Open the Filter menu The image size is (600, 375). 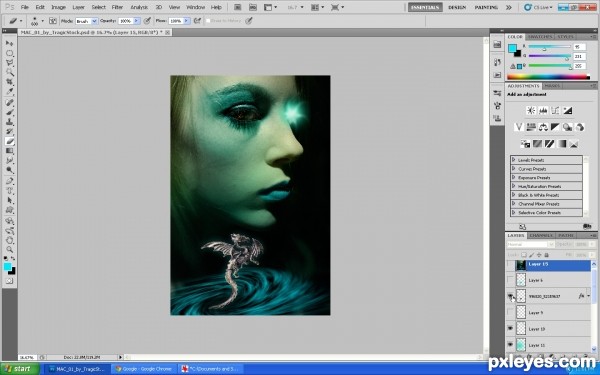tap(117, 7)
